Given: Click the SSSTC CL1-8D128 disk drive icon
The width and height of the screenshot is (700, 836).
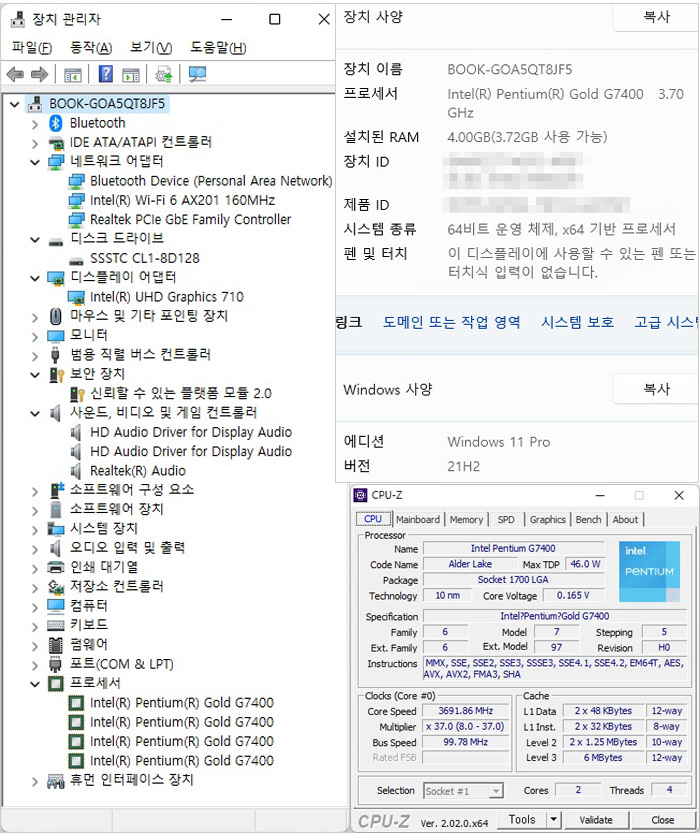Looking at the screenshot, I should tap(76, 260).
